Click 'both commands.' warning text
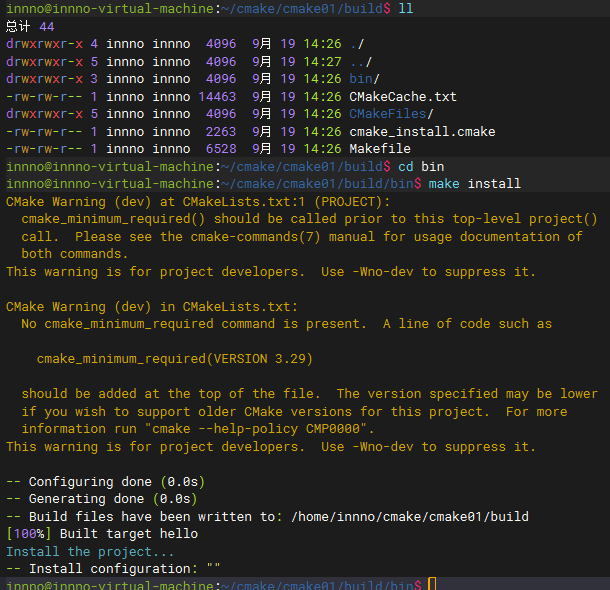Viewport: 610px width, 590px height. (x=75, y=254)
